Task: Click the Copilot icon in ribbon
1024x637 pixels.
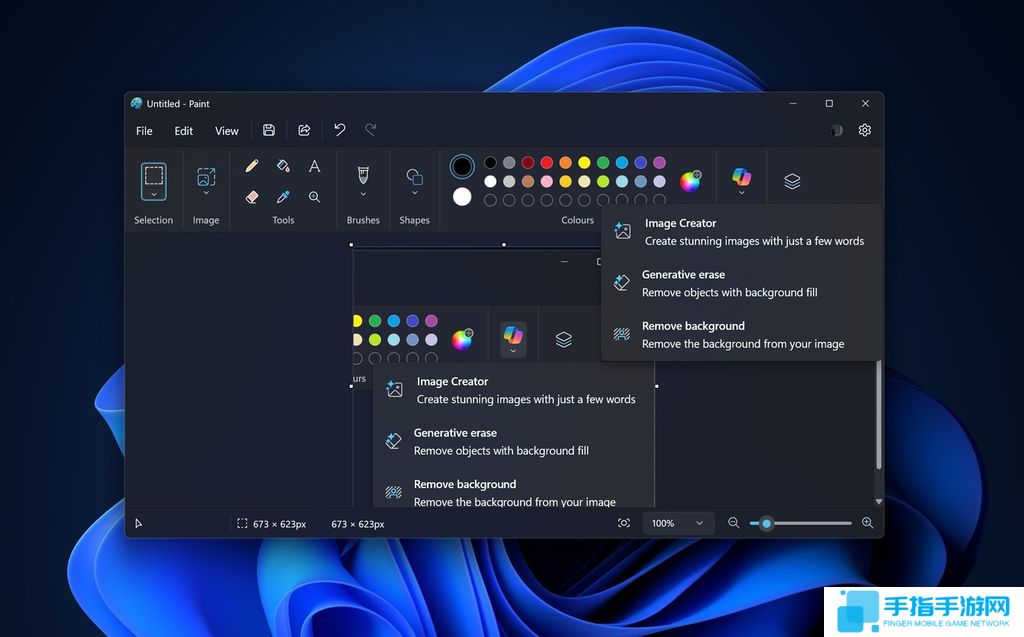Action: click(x=741, y=176)
